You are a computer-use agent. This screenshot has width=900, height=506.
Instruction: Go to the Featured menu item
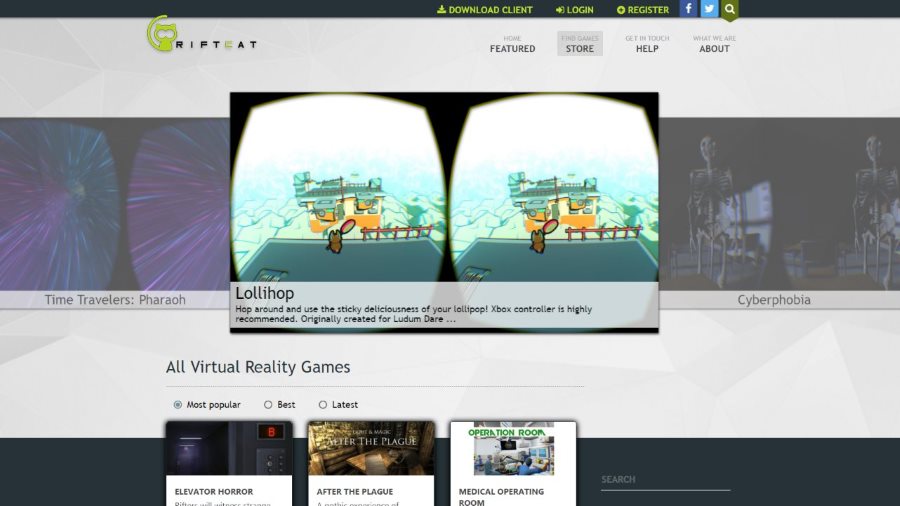[x=513, y=44]
